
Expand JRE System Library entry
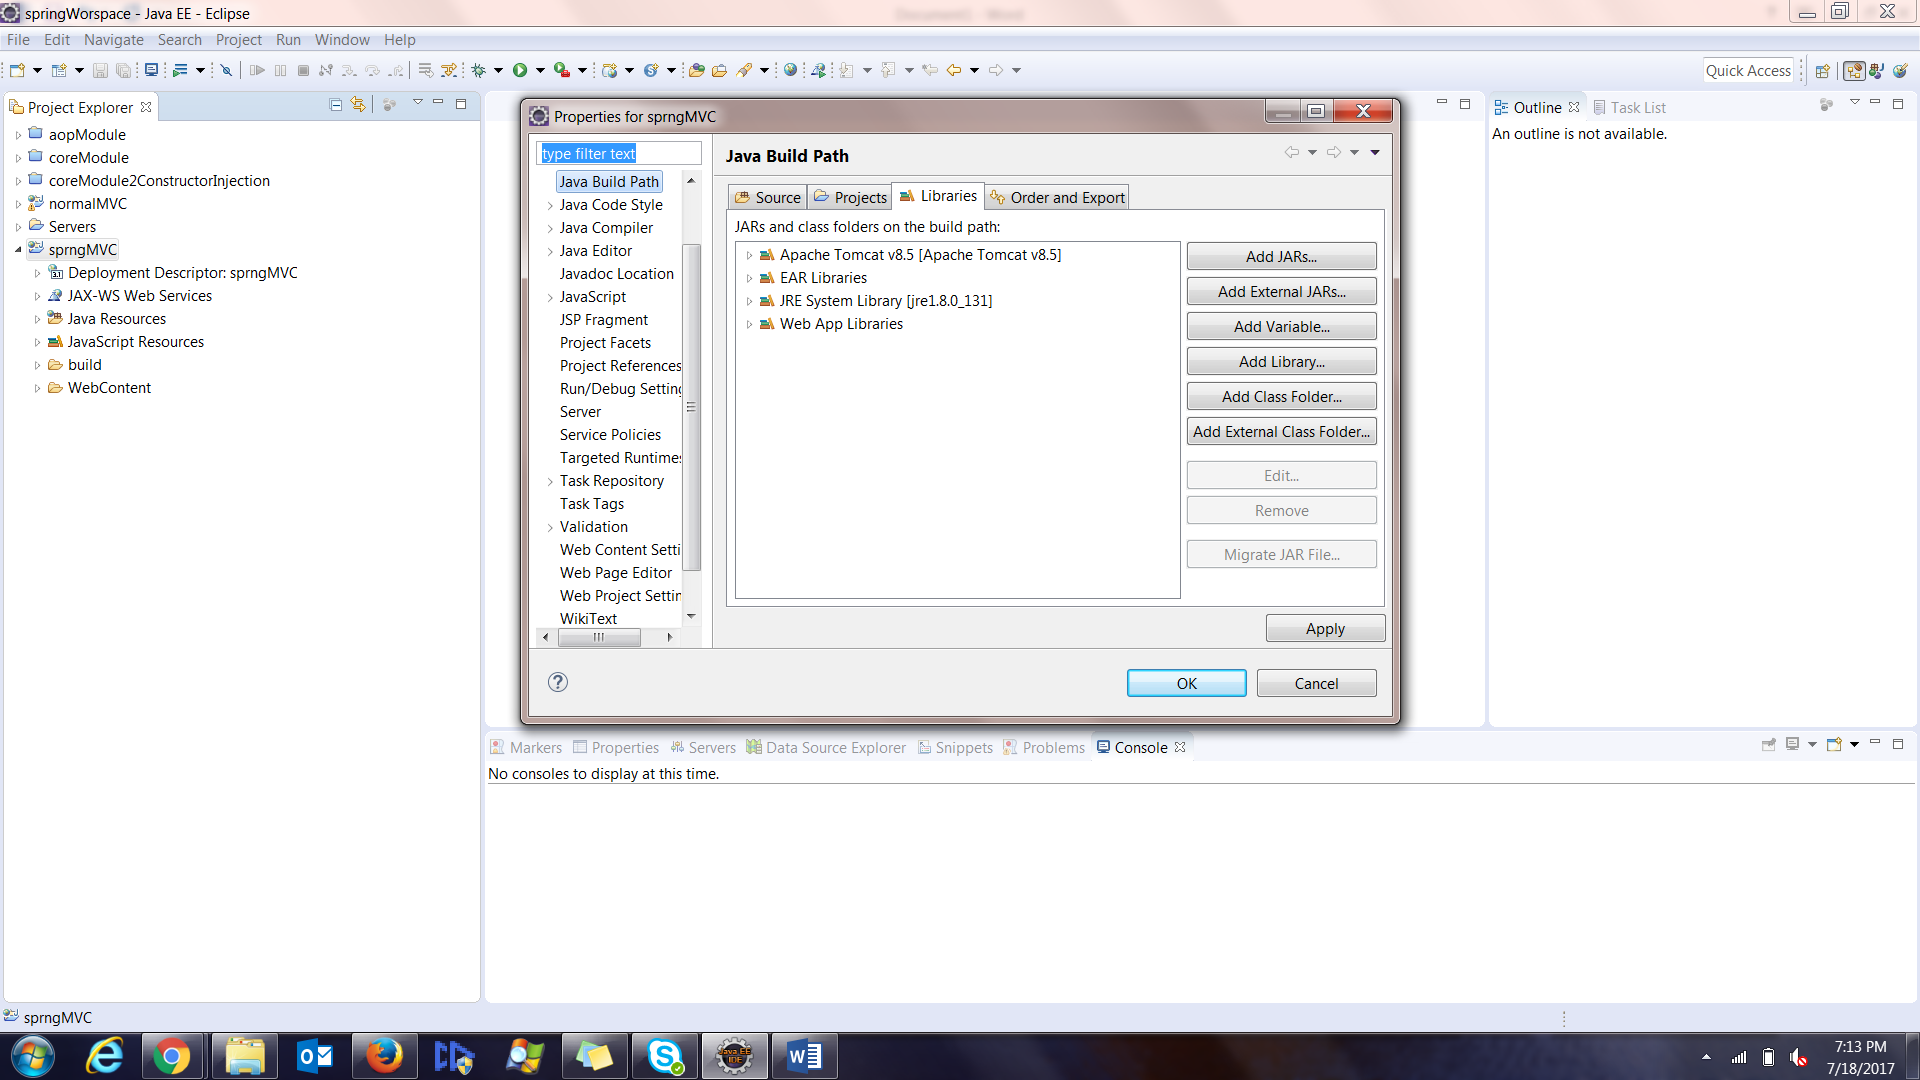pyautogui.click(x=749, y=301)
